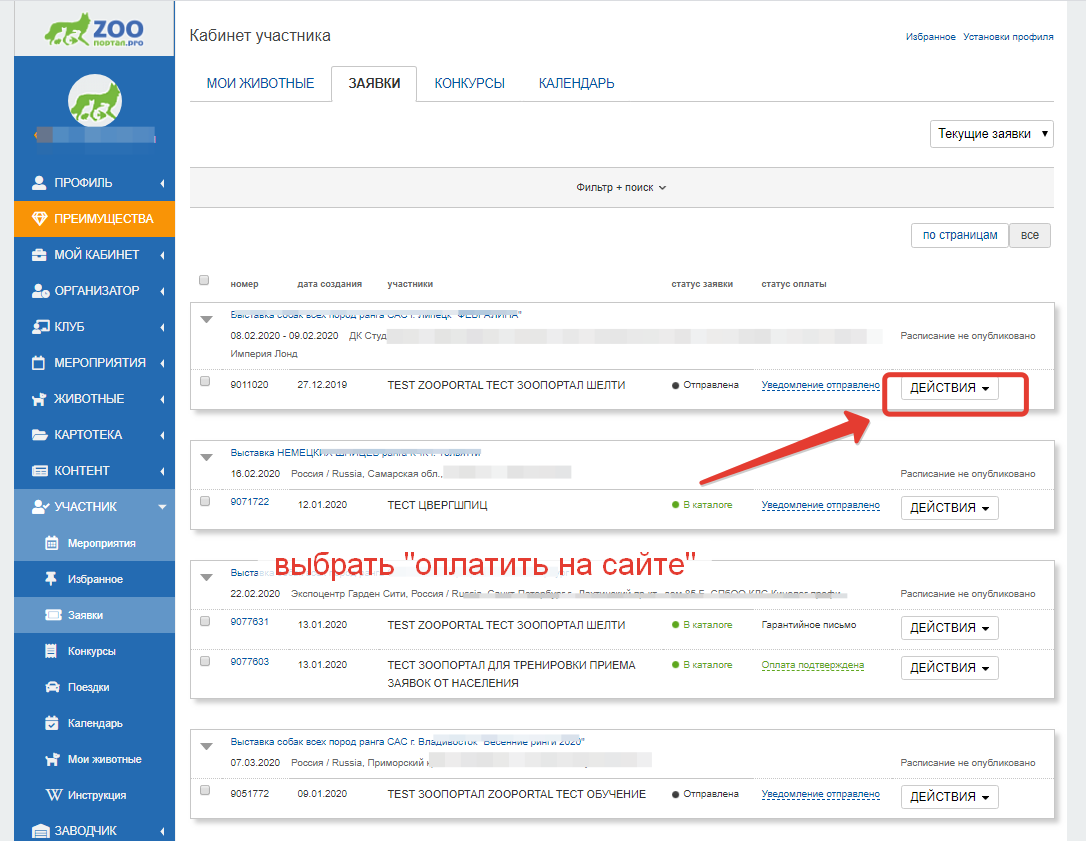Click the diamond icon next to ПРЕИМУЩЕСТВА
The image size is (1086, 841).
pyautogui.click(x=39, y=219)
